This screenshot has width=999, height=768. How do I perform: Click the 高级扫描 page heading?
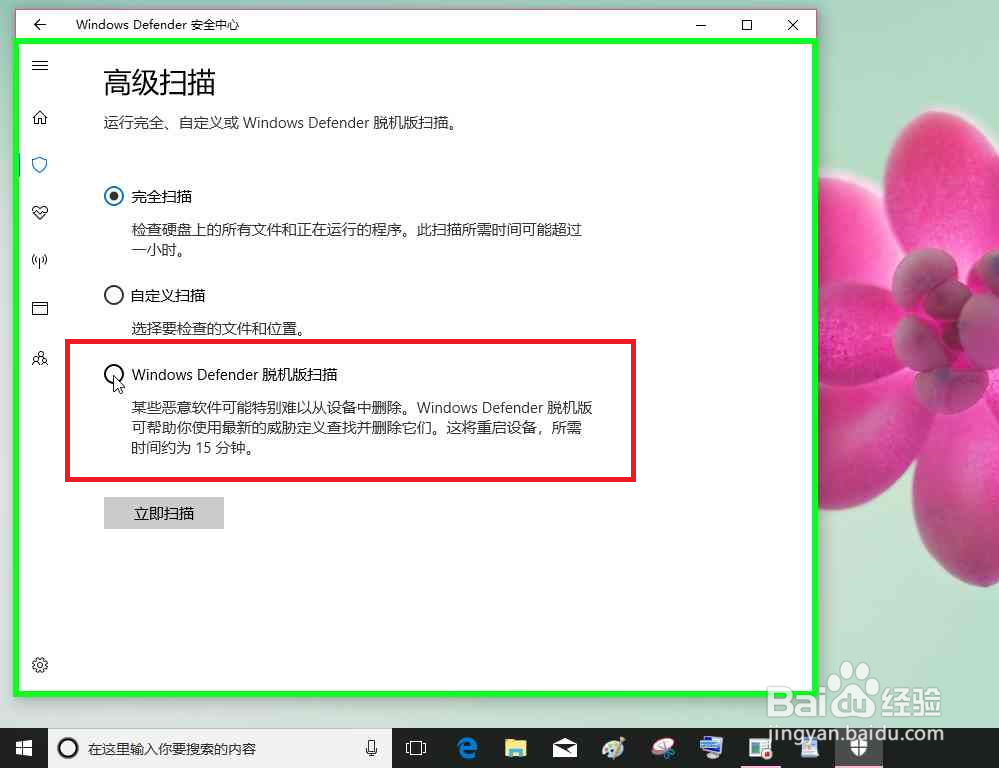[x=159, y=83]
